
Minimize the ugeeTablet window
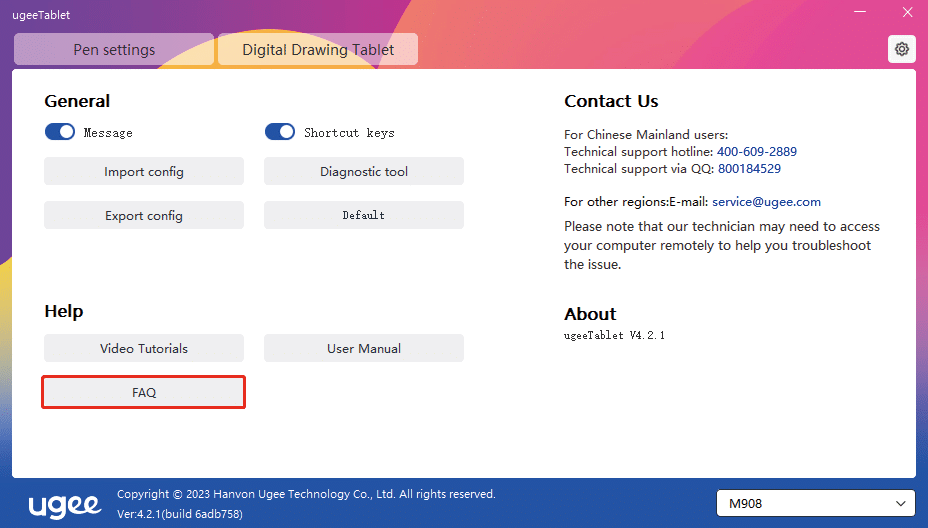point(860,12)
